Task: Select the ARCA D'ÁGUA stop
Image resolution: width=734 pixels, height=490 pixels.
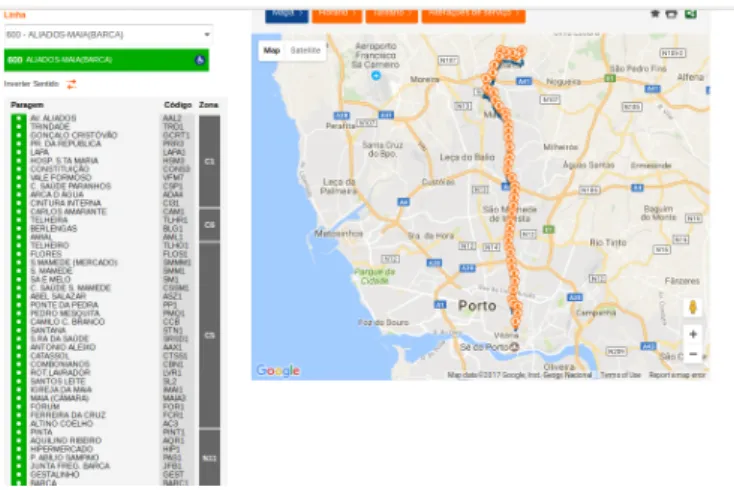Action: click(57, 195)
